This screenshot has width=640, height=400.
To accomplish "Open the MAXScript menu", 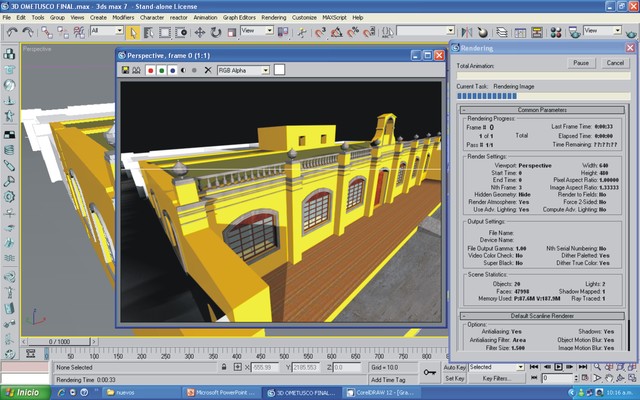I will coord(334,18).
